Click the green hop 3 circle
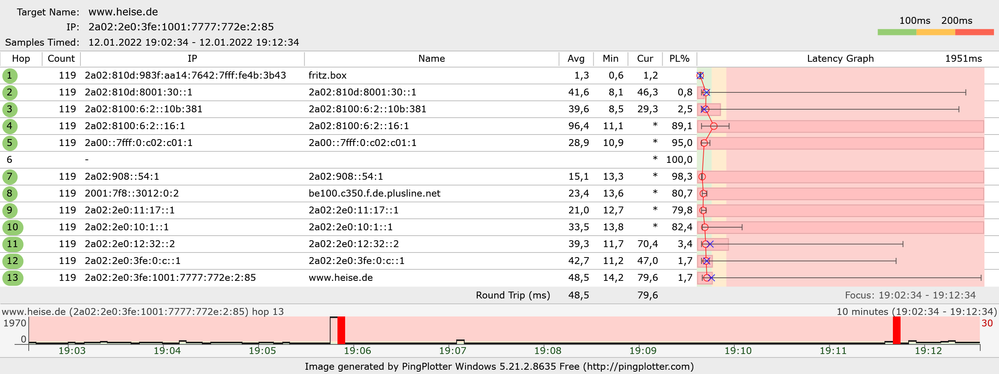The height and width of the screenshot is (374, 999). 10,109
